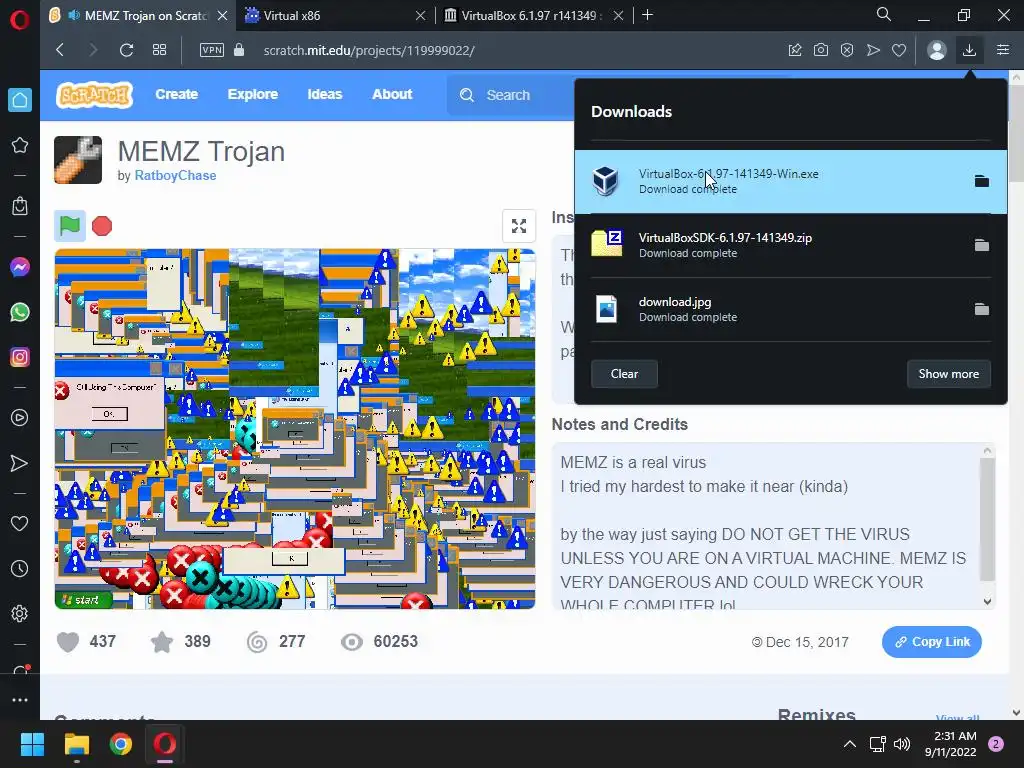Click the remixes spiral count
This screenshot has width=1024, height=768.
click(x=276, y=642)
